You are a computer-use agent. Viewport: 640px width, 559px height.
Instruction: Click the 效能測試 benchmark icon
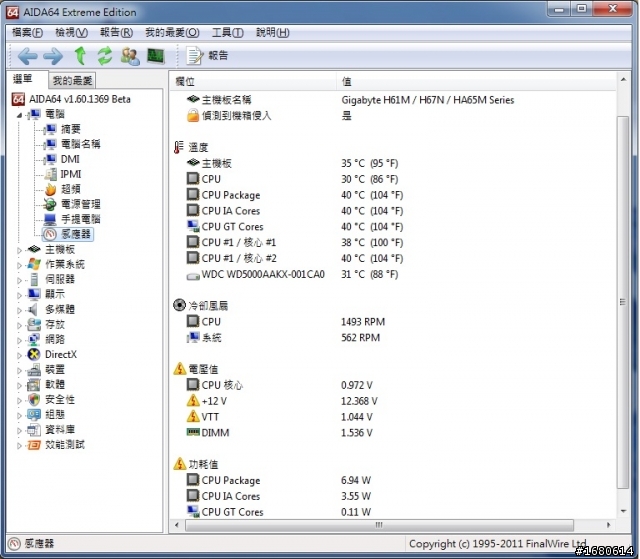(34, 445)
